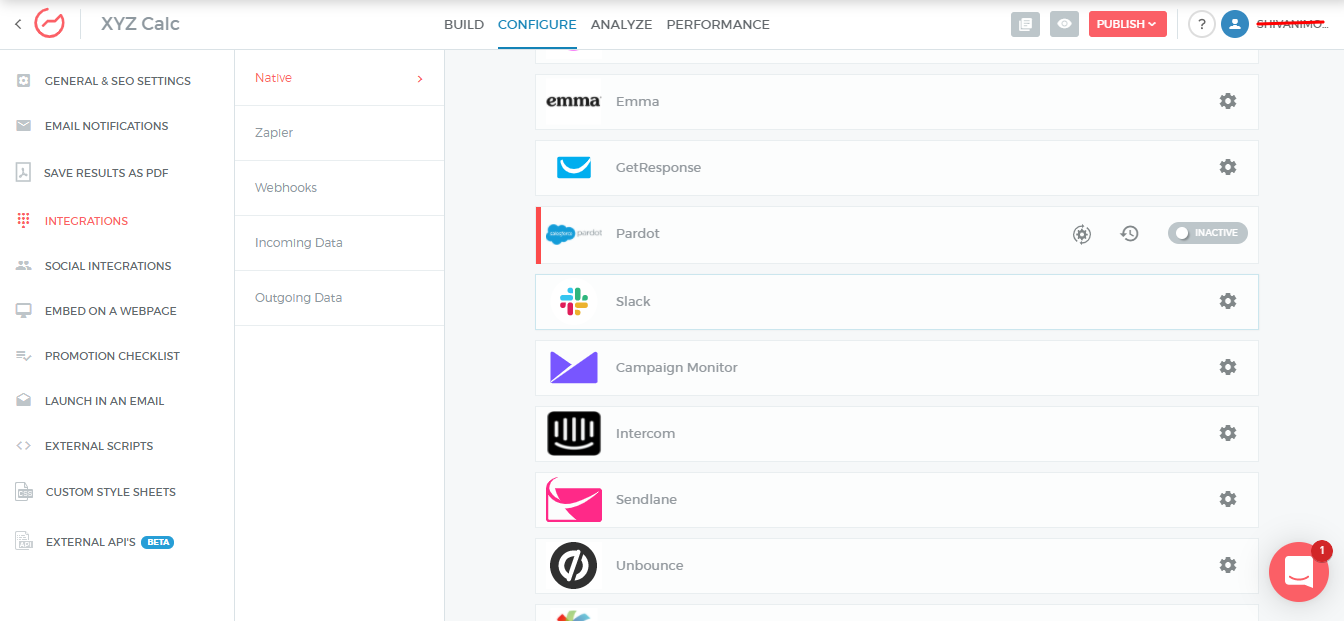Screen dimensions: 1344x621
Task: Click the Promotion Checklist icon
Action: click(x=24, y=356)
